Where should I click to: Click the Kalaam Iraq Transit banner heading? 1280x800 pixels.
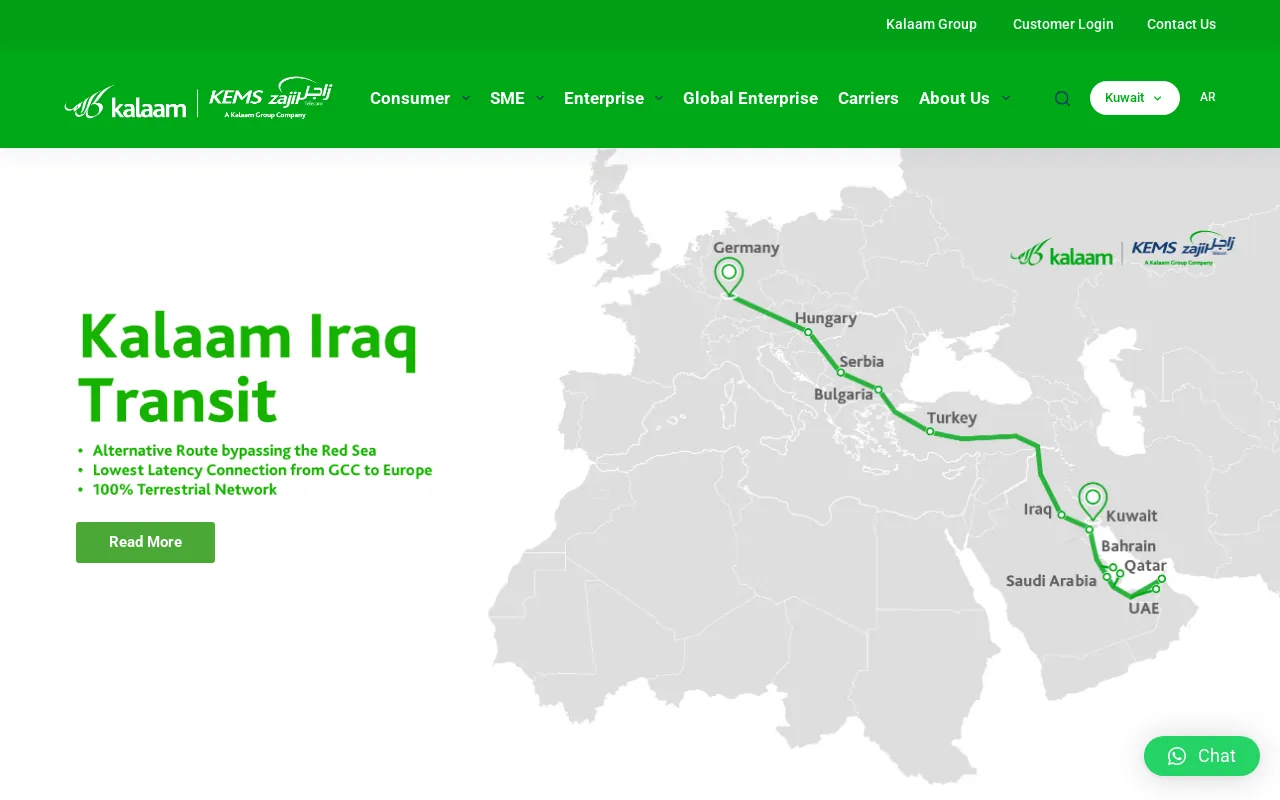point(247,368)
